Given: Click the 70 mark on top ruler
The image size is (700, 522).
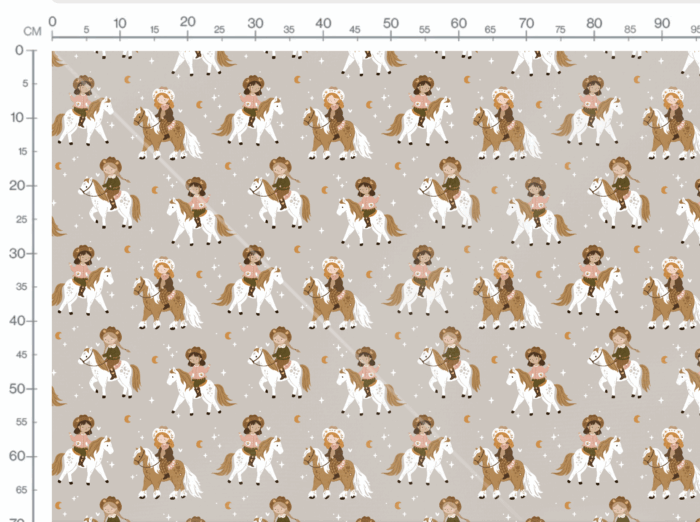Looking at the screenshot, I should (526, 23).
